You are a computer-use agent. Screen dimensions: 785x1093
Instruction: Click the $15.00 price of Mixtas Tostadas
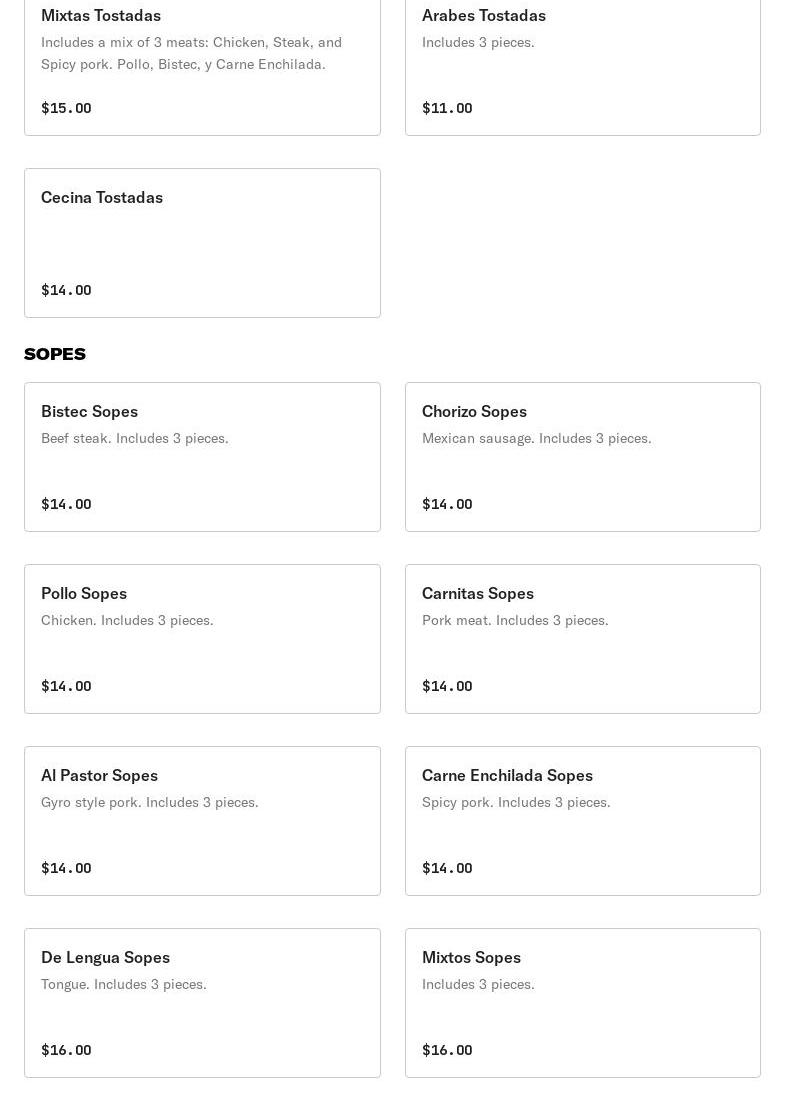(x=66, y=108)
